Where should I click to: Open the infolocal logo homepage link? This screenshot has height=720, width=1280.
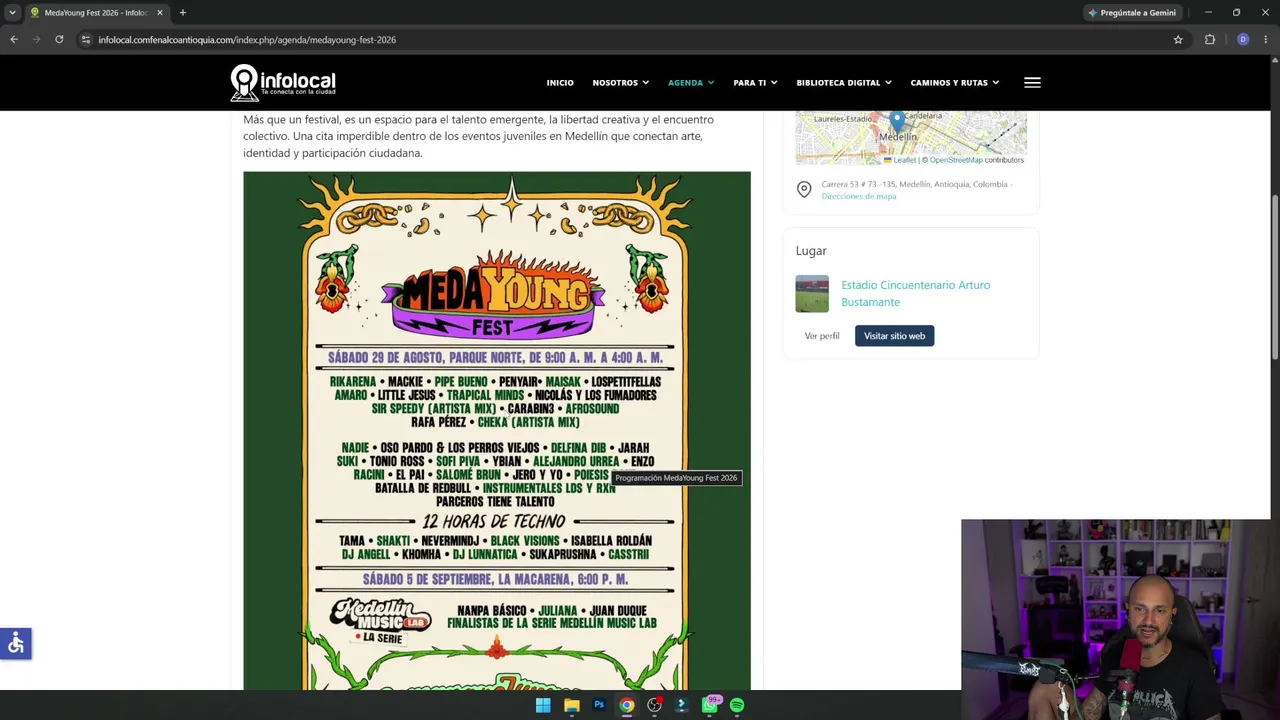tap(283, 83)
